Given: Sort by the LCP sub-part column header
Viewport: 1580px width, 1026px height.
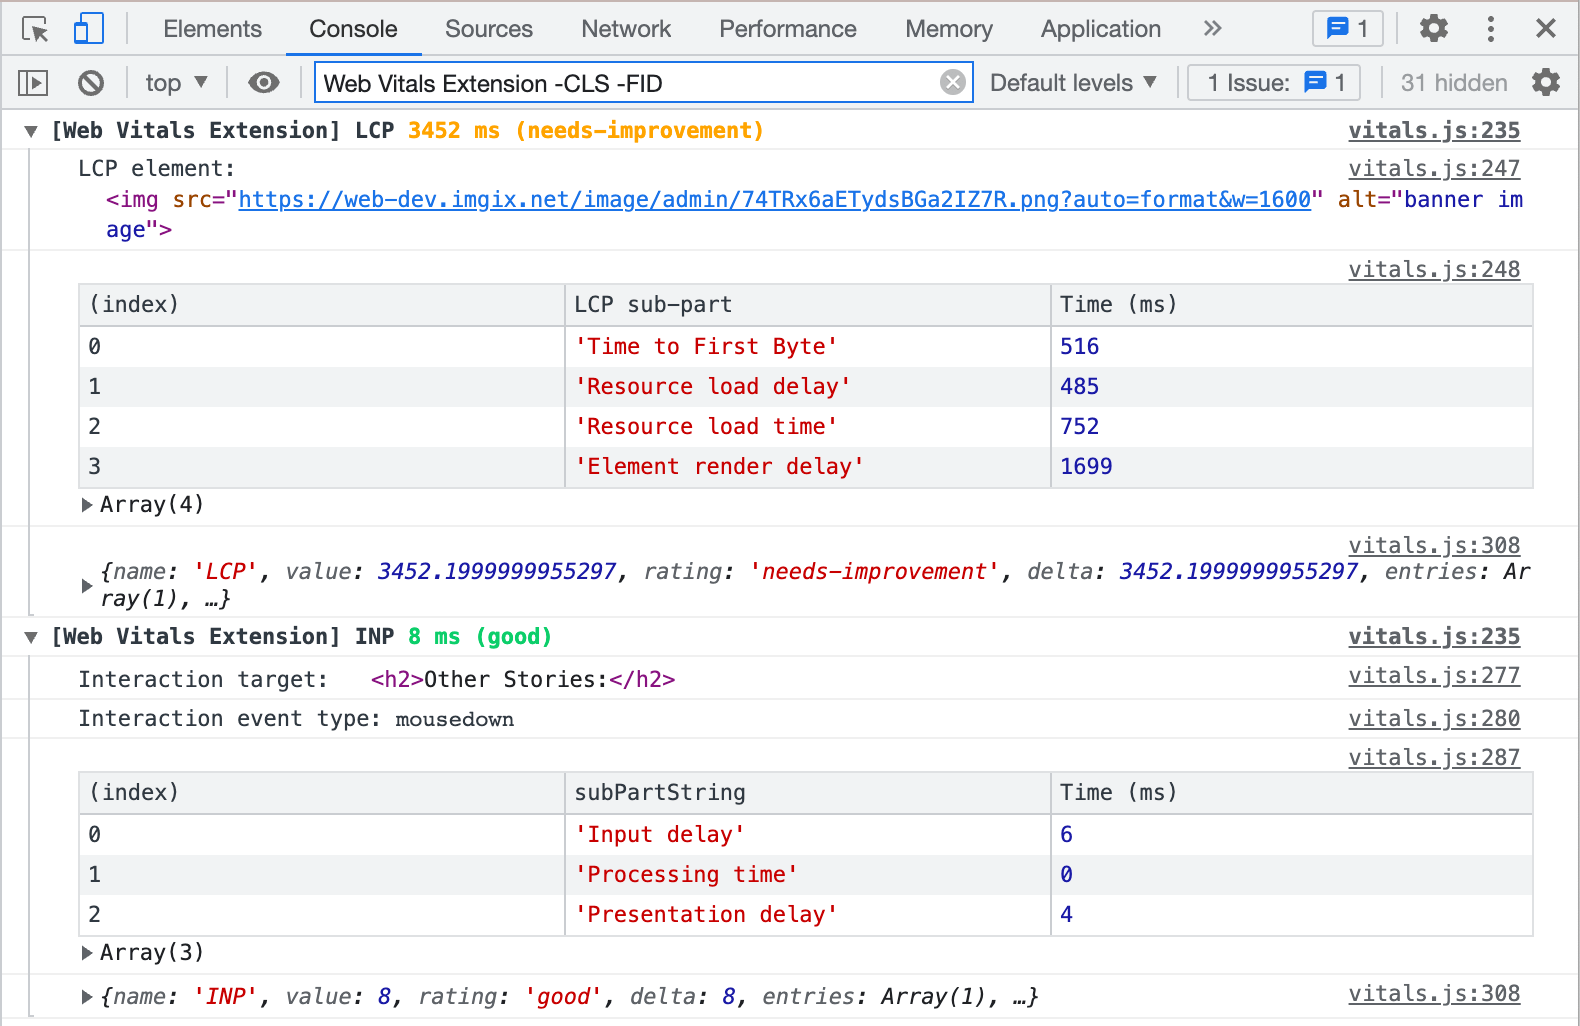Looking at the screenshot, I should 807,305.
